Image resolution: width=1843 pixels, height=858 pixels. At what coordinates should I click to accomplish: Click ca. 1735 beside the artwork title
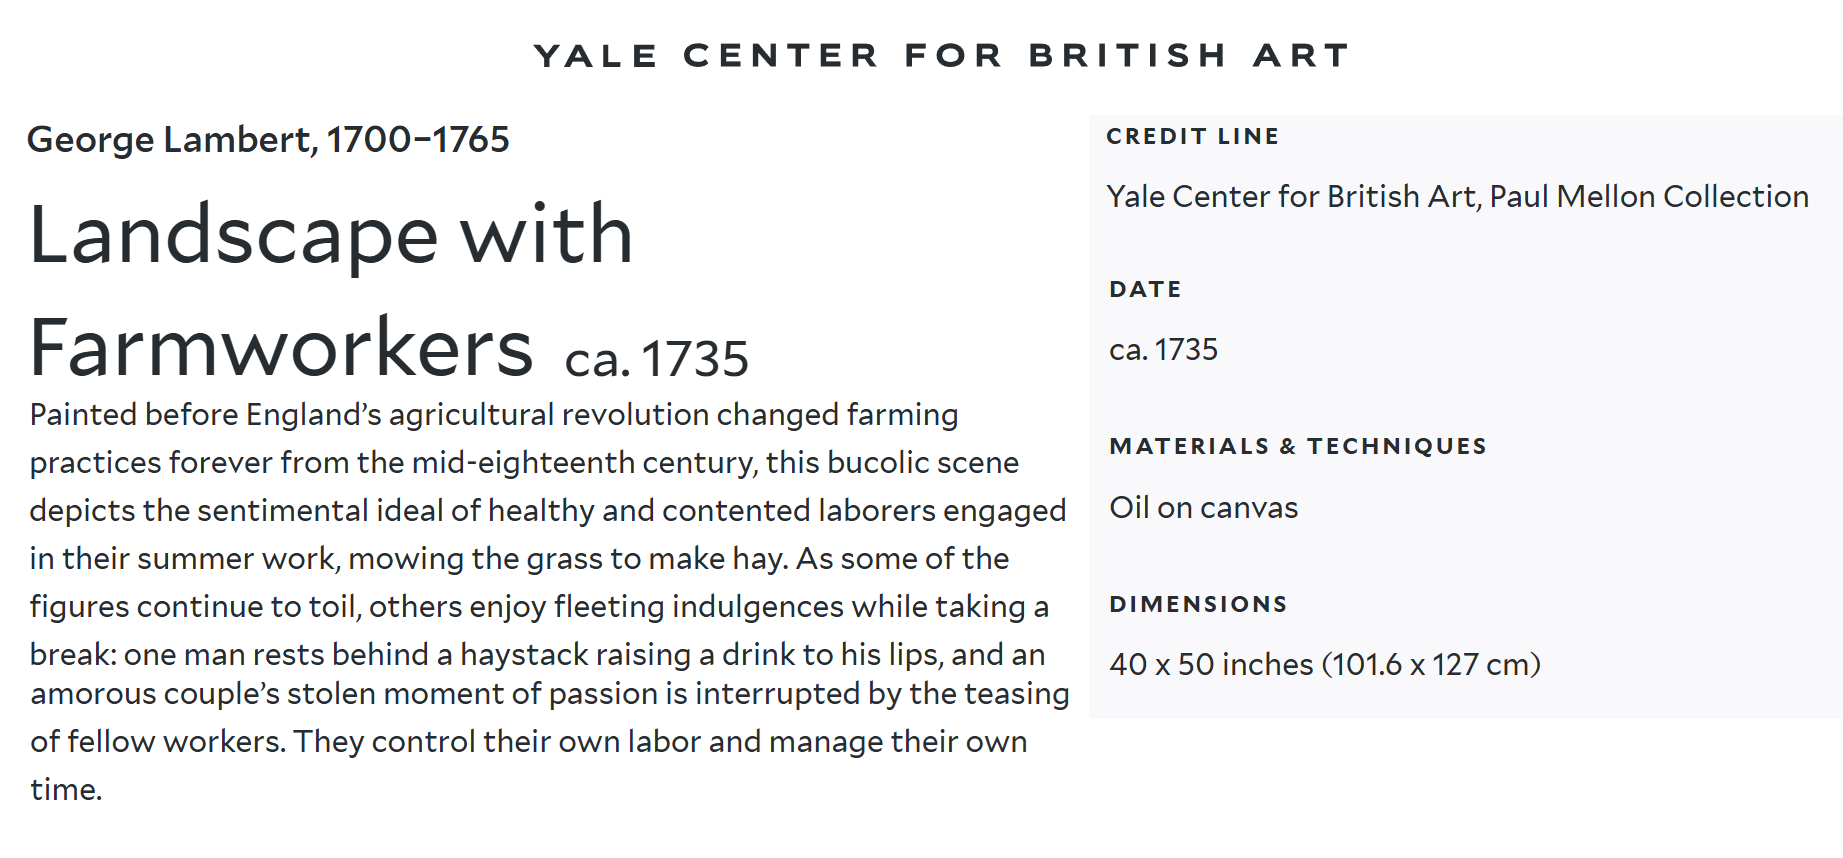click(x=656, y=360)
